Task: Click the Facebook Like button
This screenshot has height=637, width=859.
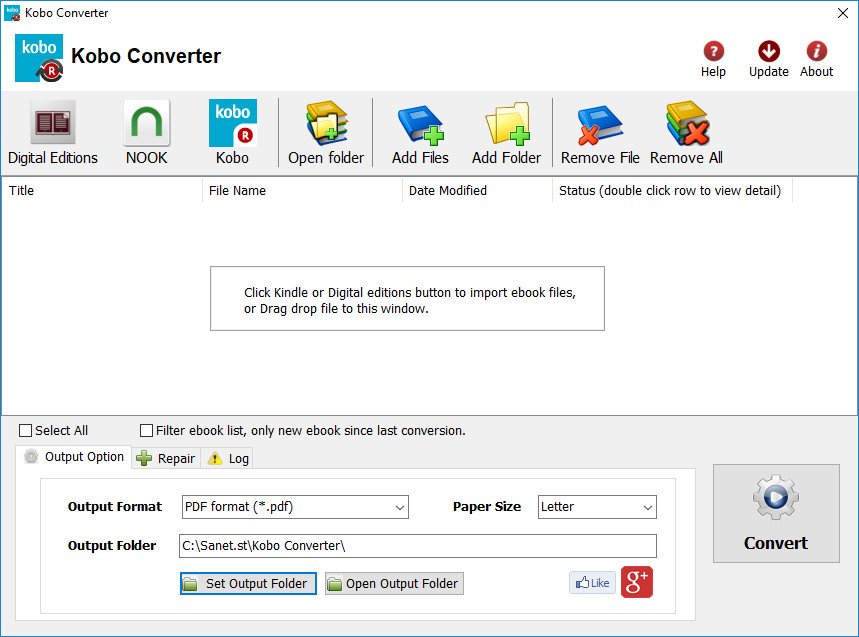Action: point(592,583)
